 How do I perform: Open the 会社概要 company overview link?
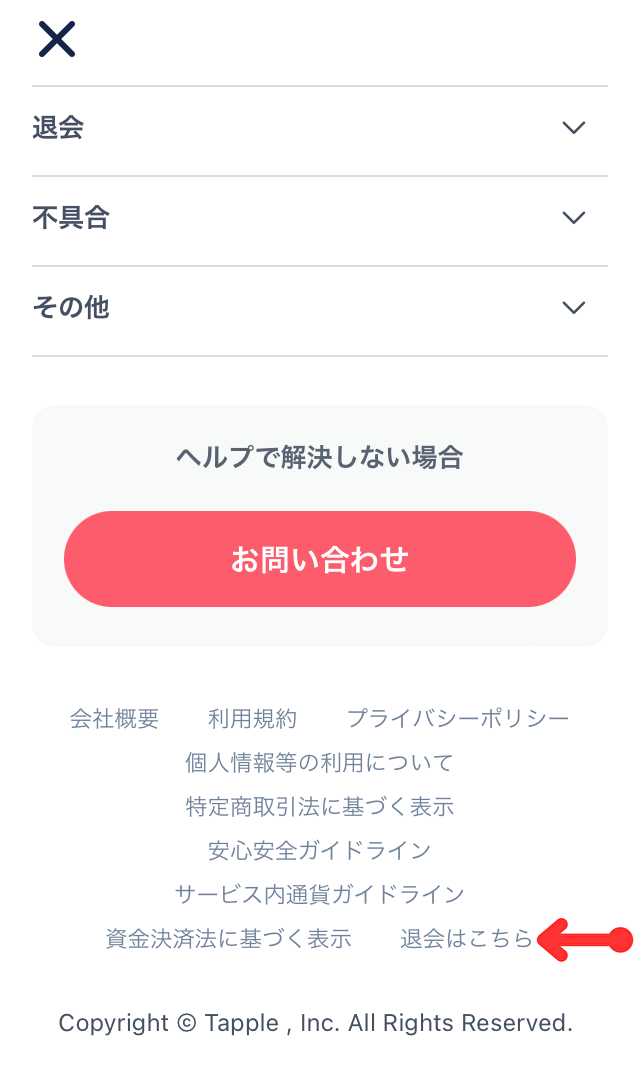point(115,718)
